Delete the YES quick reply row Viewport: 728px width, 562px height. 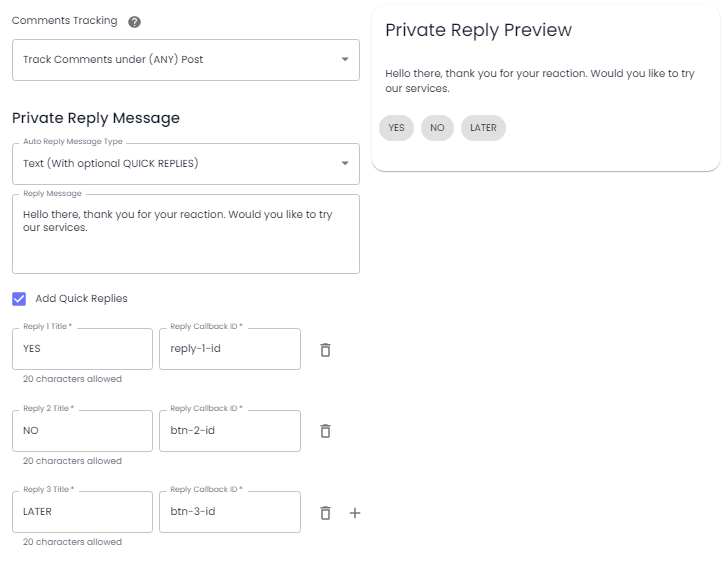point(325,350)
